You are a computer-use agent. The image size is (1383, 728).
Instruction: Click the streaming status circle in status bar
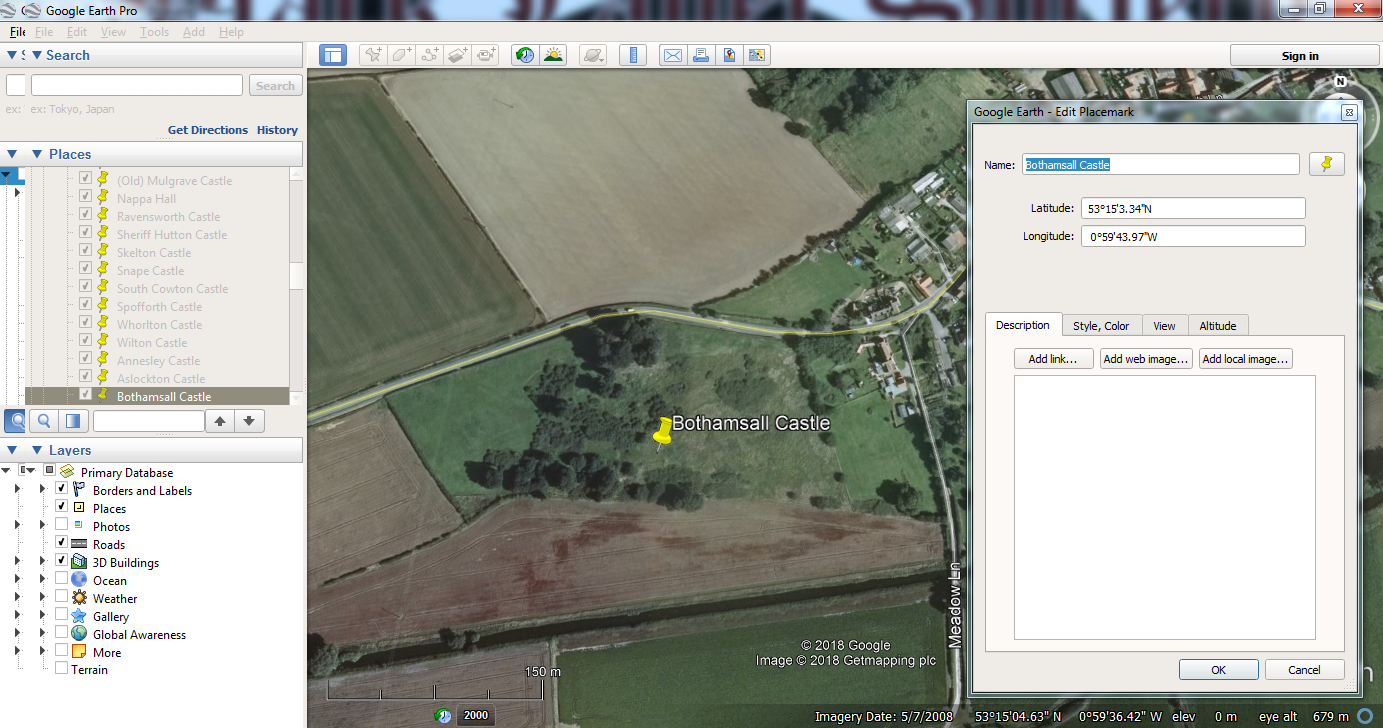[x=1366, y=716]
